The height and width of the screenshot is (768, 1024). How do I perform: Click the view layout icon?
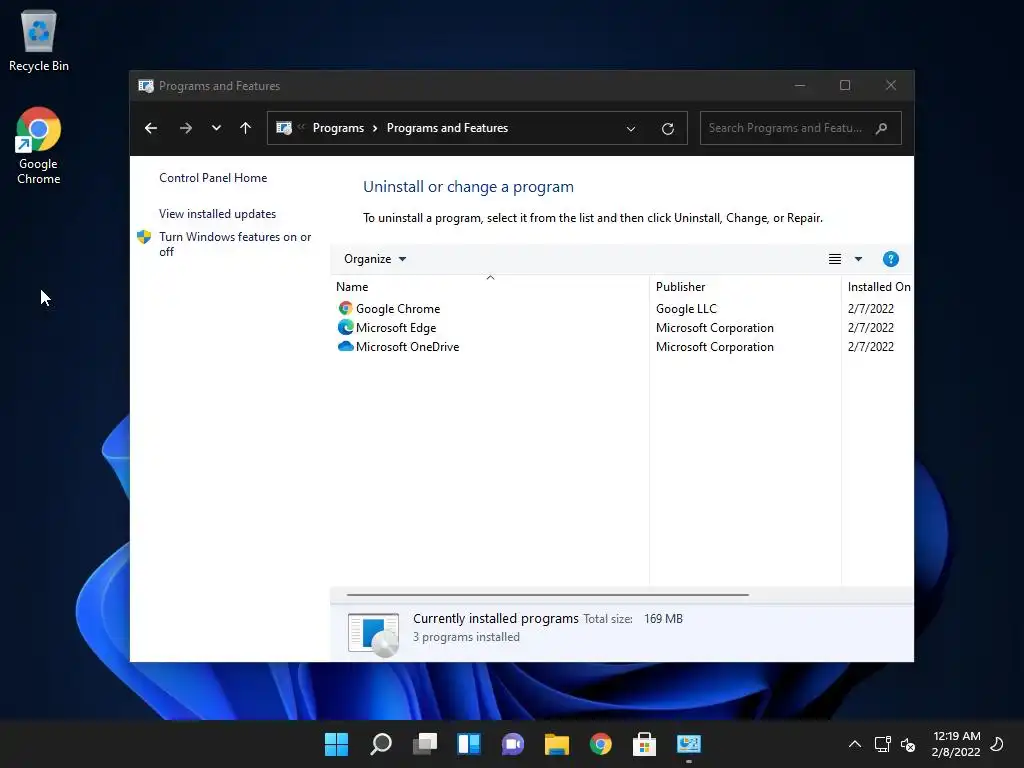[x=835, y=259]
